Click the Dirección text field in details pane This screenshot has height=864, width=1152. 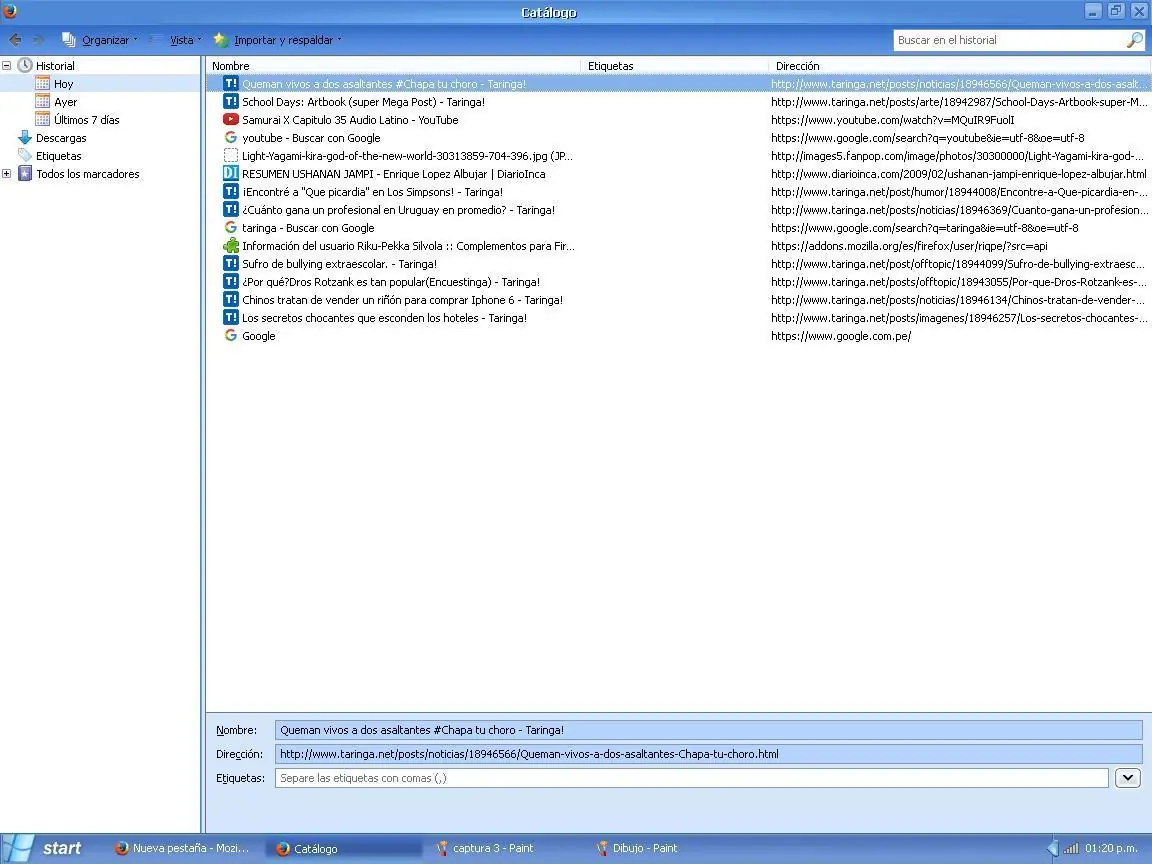point(708,754)
